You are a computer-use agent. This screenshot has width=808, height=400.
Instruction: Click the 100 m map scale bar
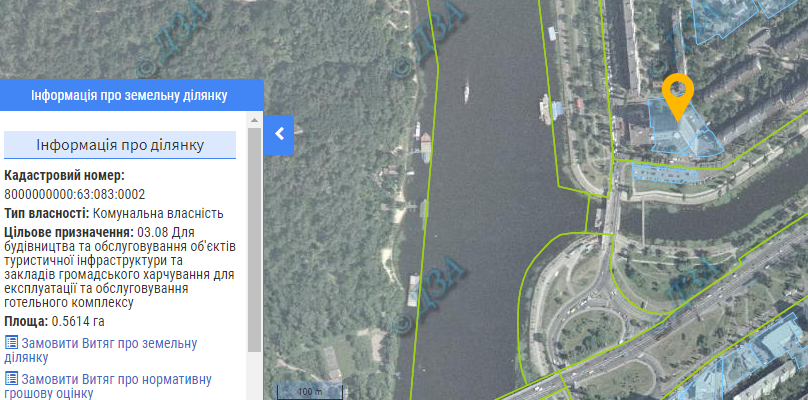point(310,391)
